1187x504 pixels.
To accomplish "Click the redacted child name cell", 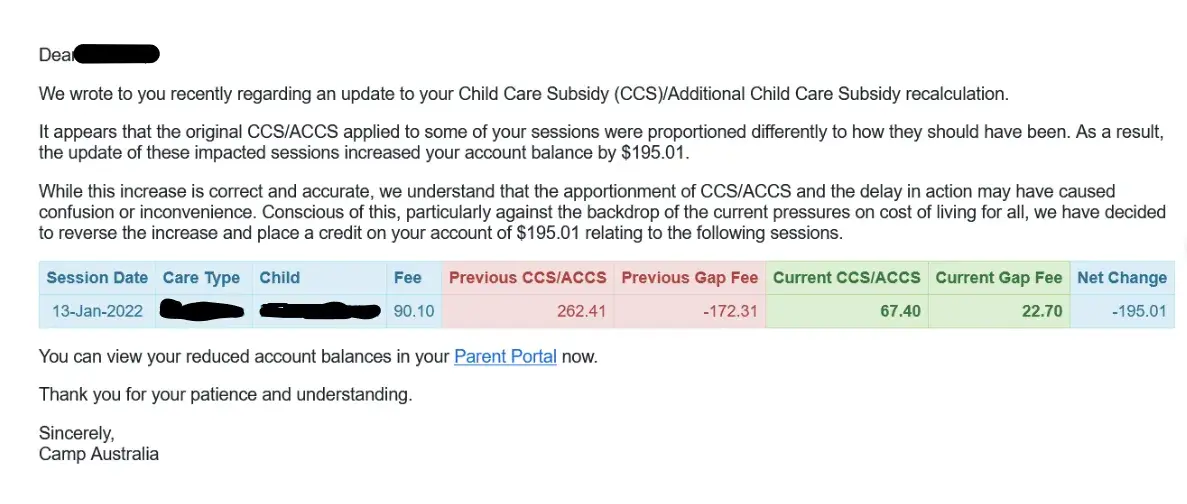I will [x=320, y=312].
